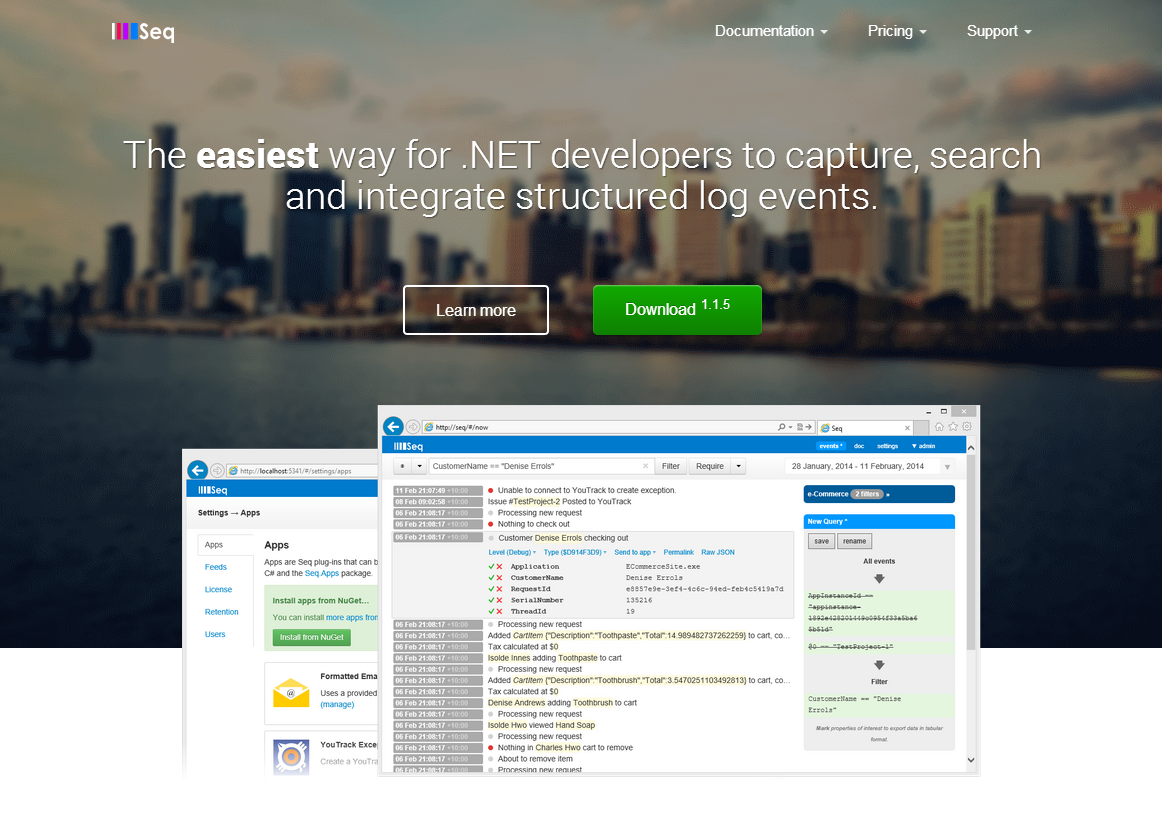Image resolution: width=1162 pixels, height=829 pixels.
Task: Open the settings tab in Seq
Action: 887,446
